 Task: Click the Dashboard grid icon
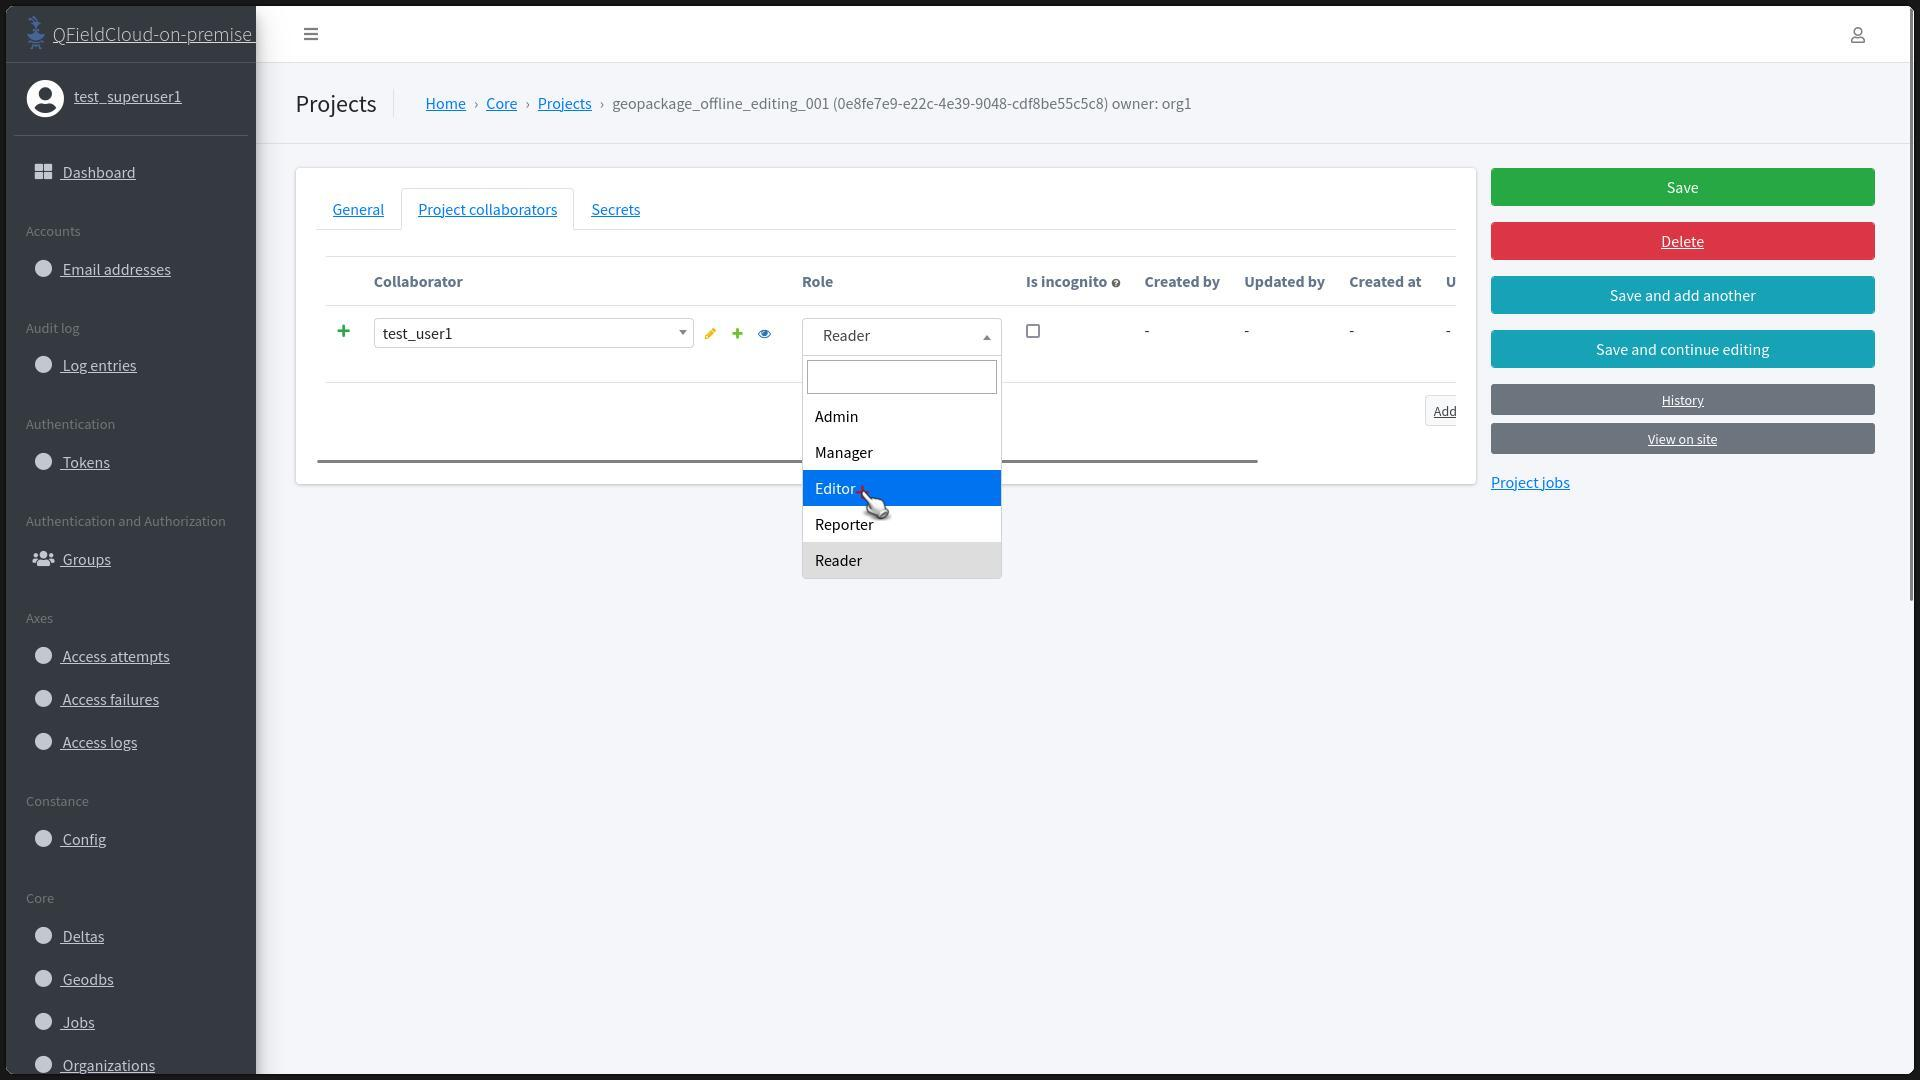point(43,172)
